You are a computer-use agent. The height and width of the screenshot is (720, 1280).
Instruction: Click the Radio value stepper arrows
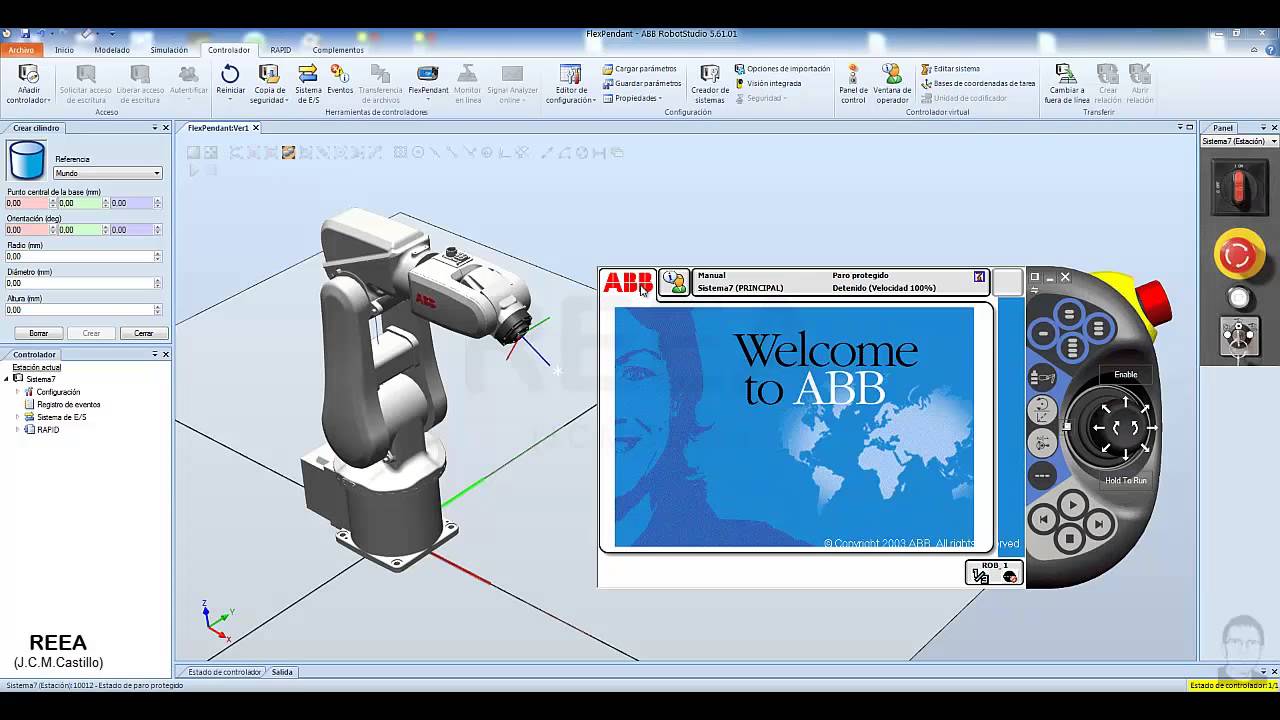pyautogui.click(x=157, y=257)
